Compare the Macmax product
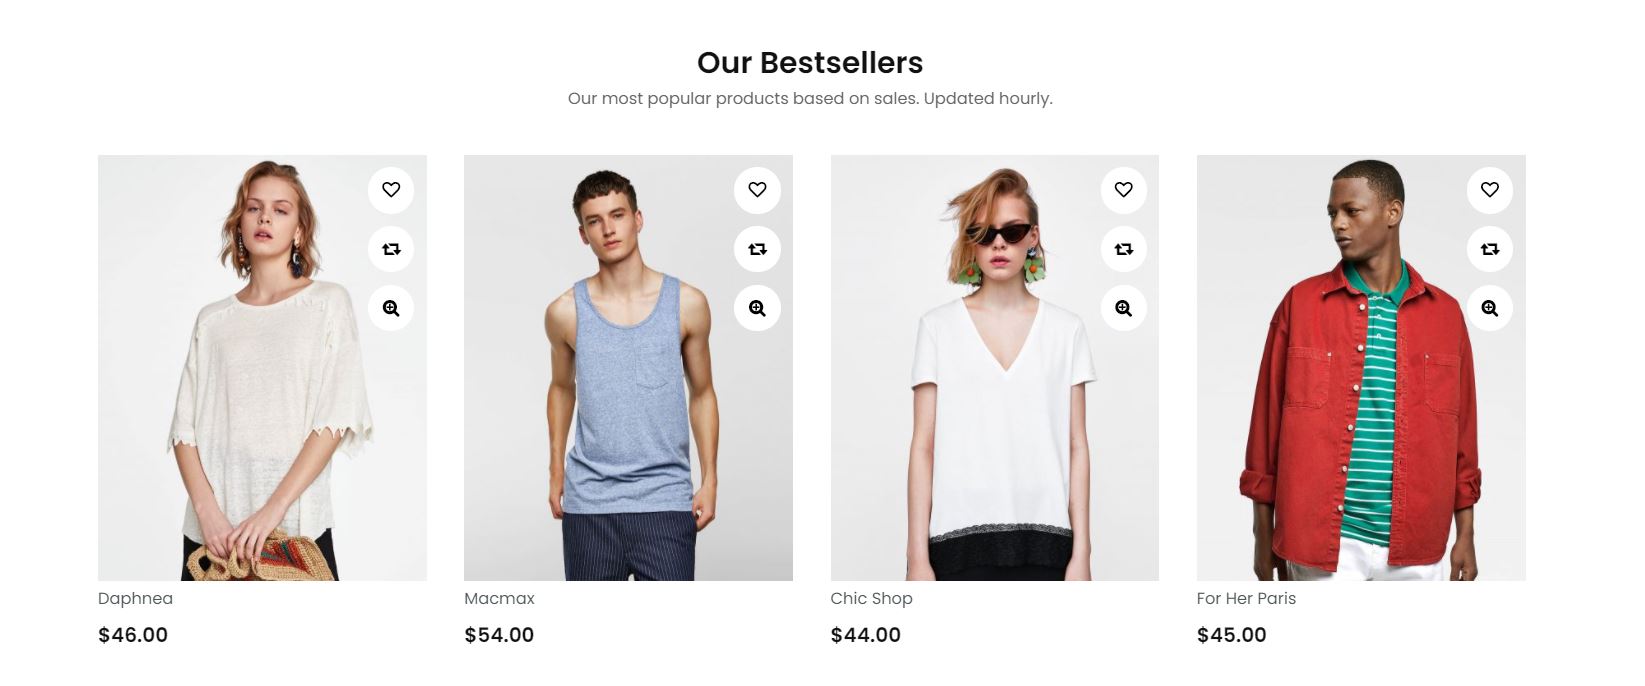Image resolution: width=1645 pixels, height=686 pixels. pos(757,249)
